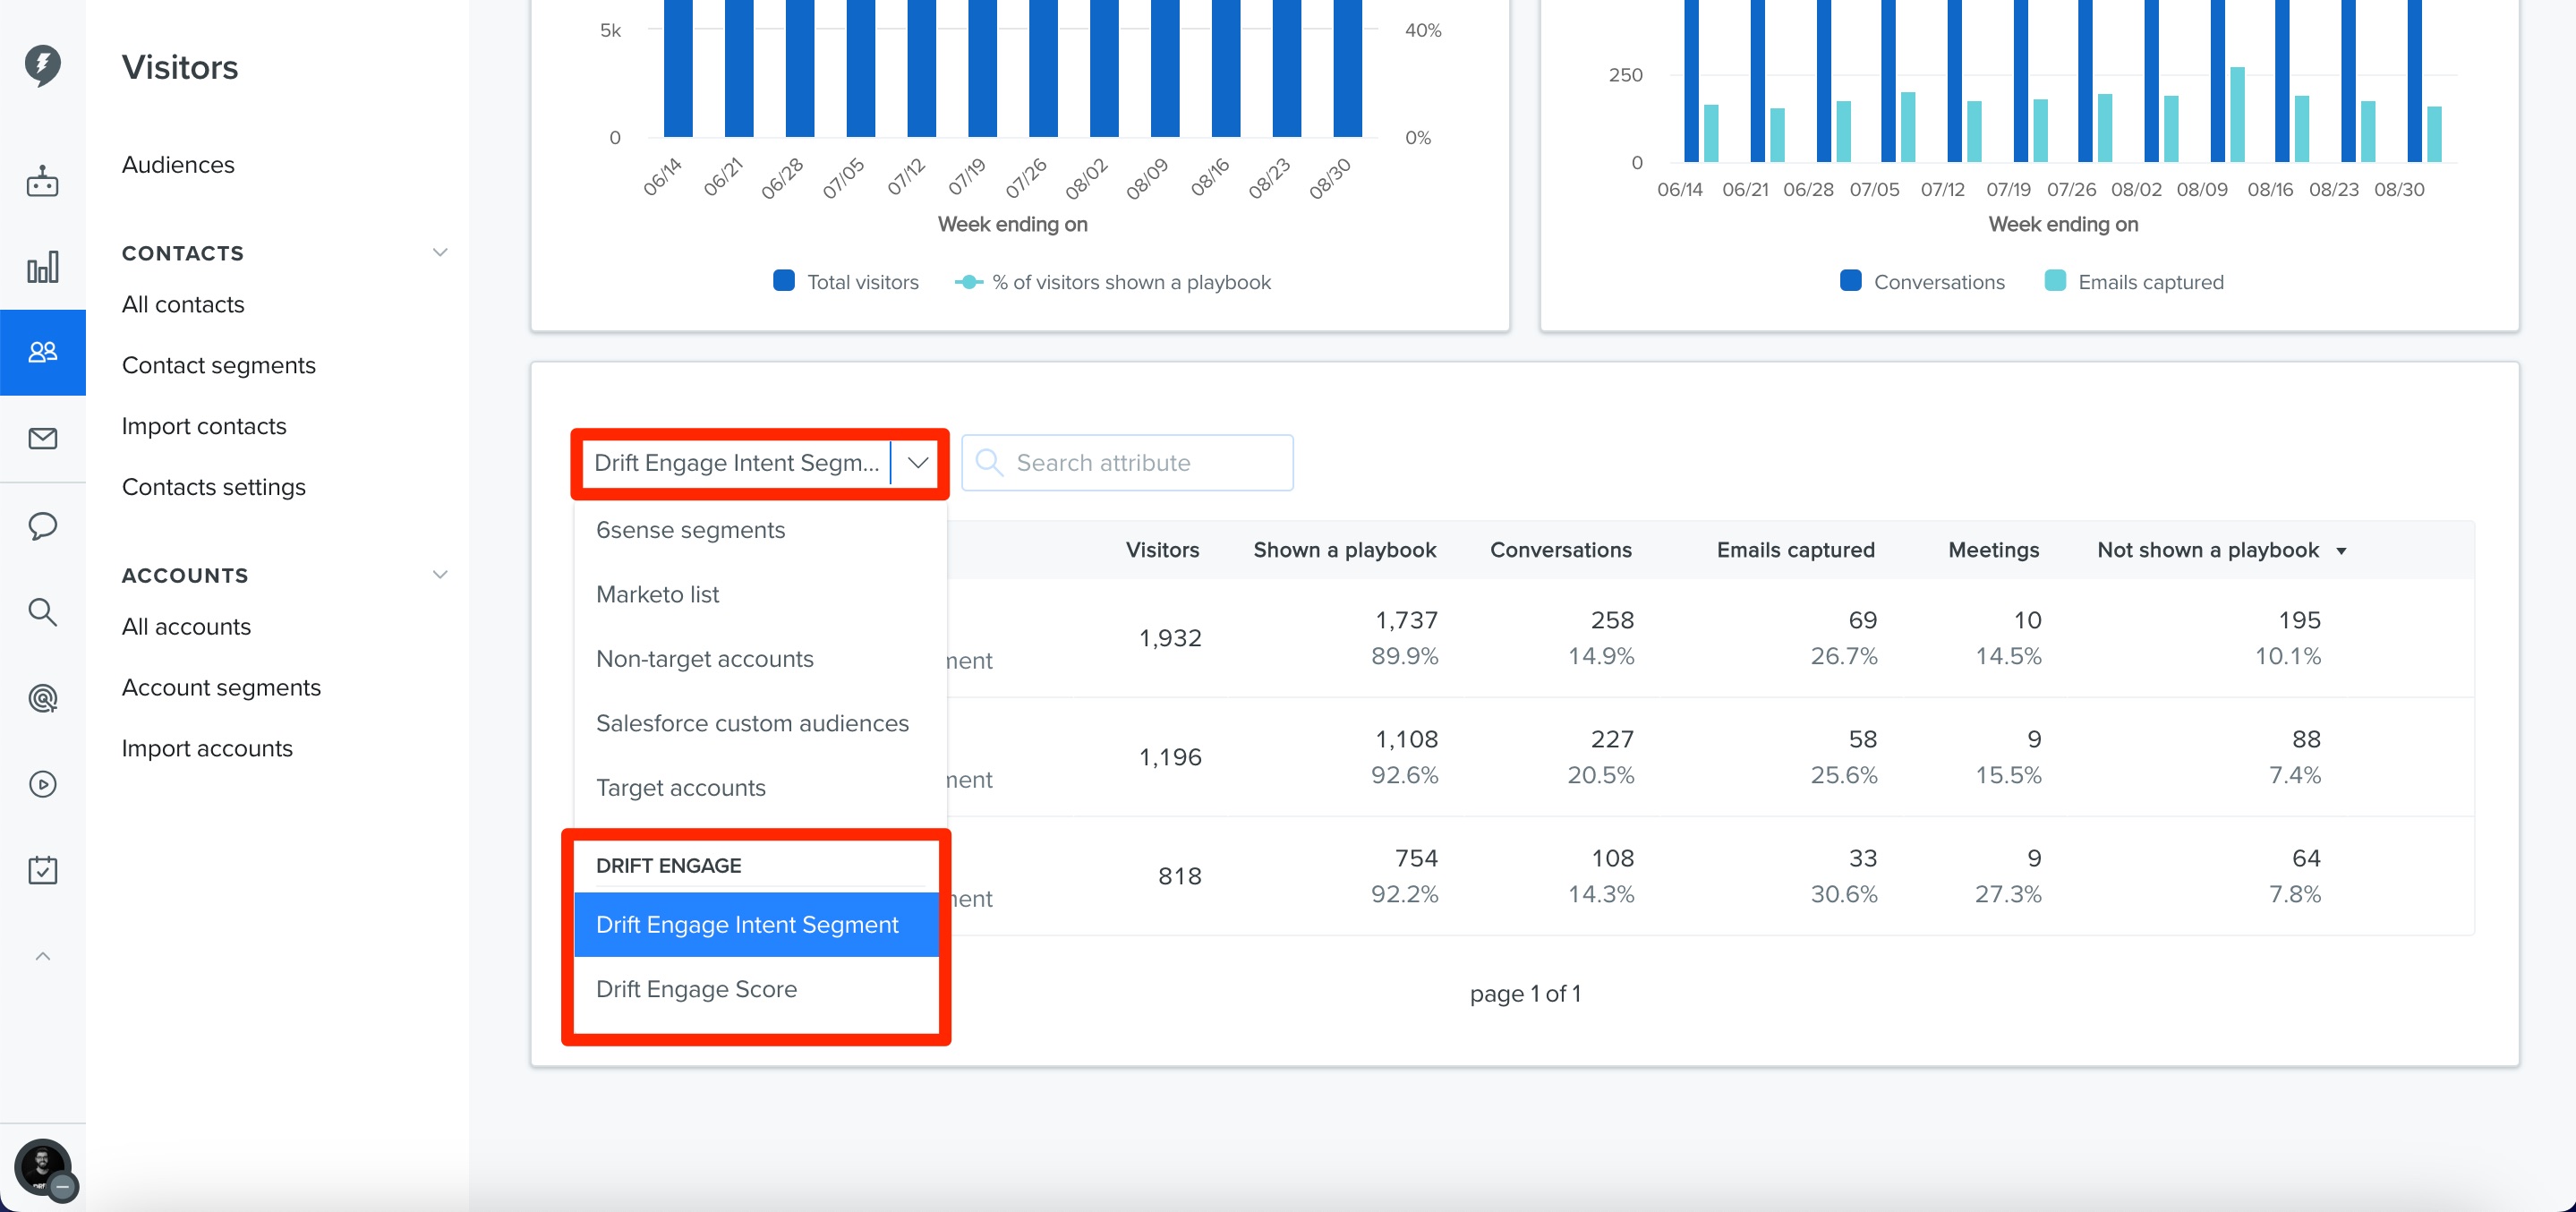
Task: Open the target at-sign icon in sidebar
Action: [42, 698]
